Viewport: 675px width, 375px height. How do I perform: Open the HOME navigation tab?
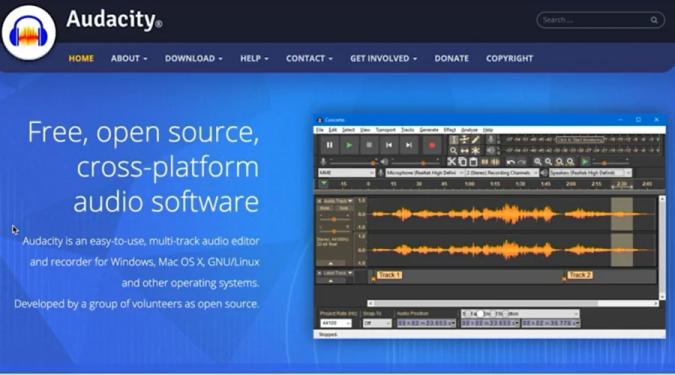(x=81, y=59)
